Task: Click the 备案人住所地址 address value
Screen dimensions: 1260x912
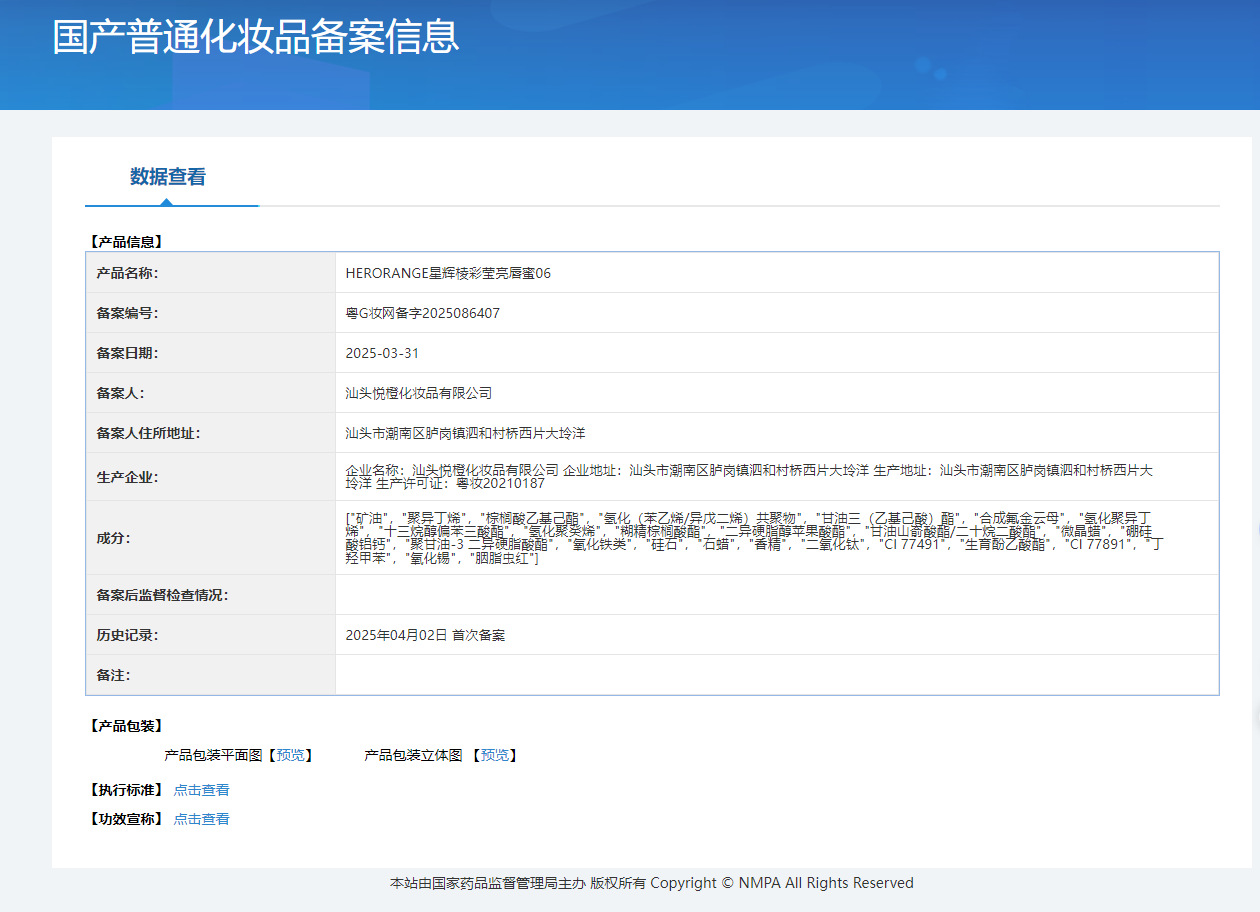Action: pos(465,433)
